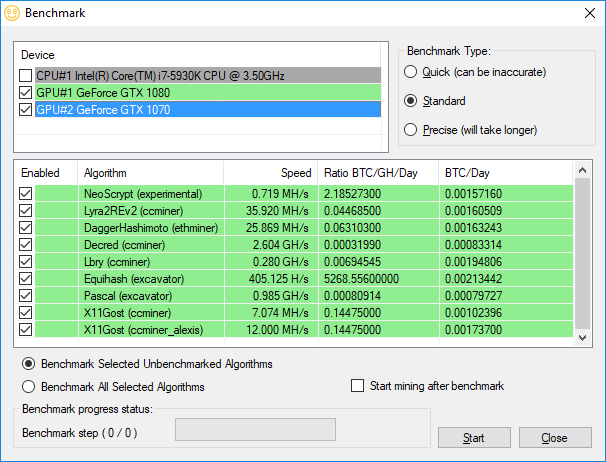Click ratio value 2.18527300

pos(352,193)
